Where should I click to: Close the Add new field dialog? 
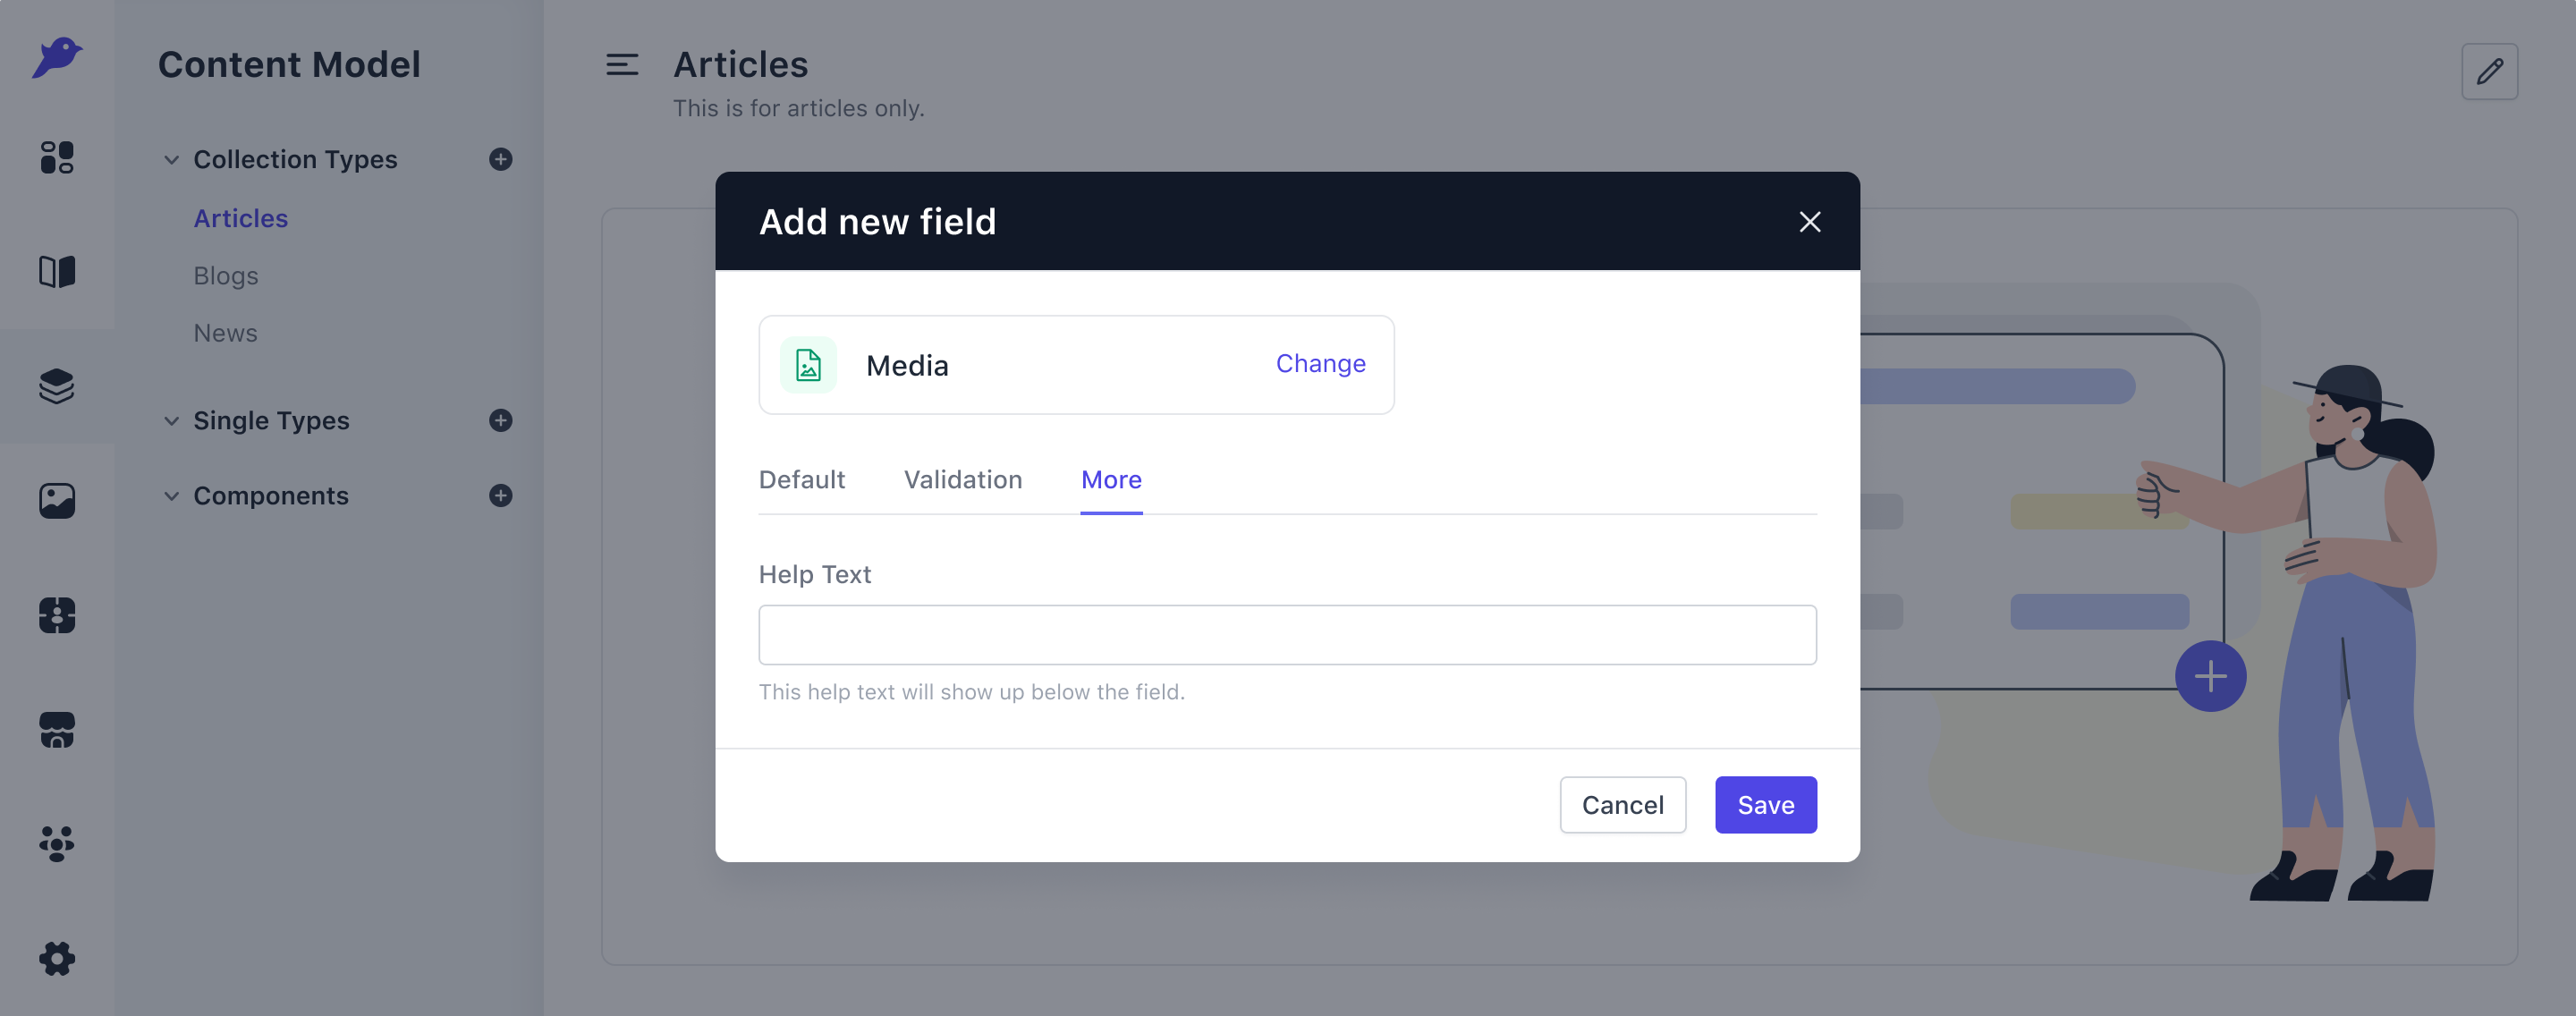pyautogui.click(x=1809, y=222)
